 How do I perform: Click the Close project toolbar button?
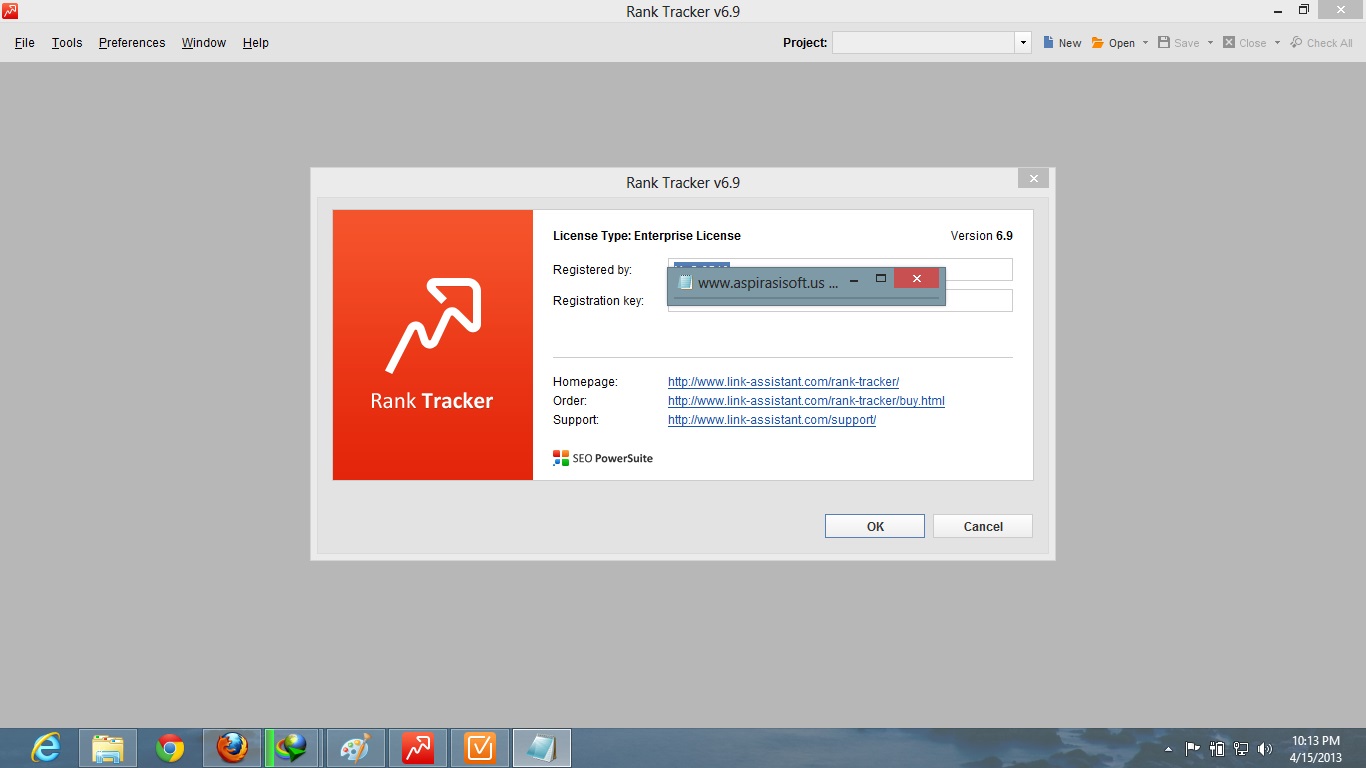[1244, 43]
